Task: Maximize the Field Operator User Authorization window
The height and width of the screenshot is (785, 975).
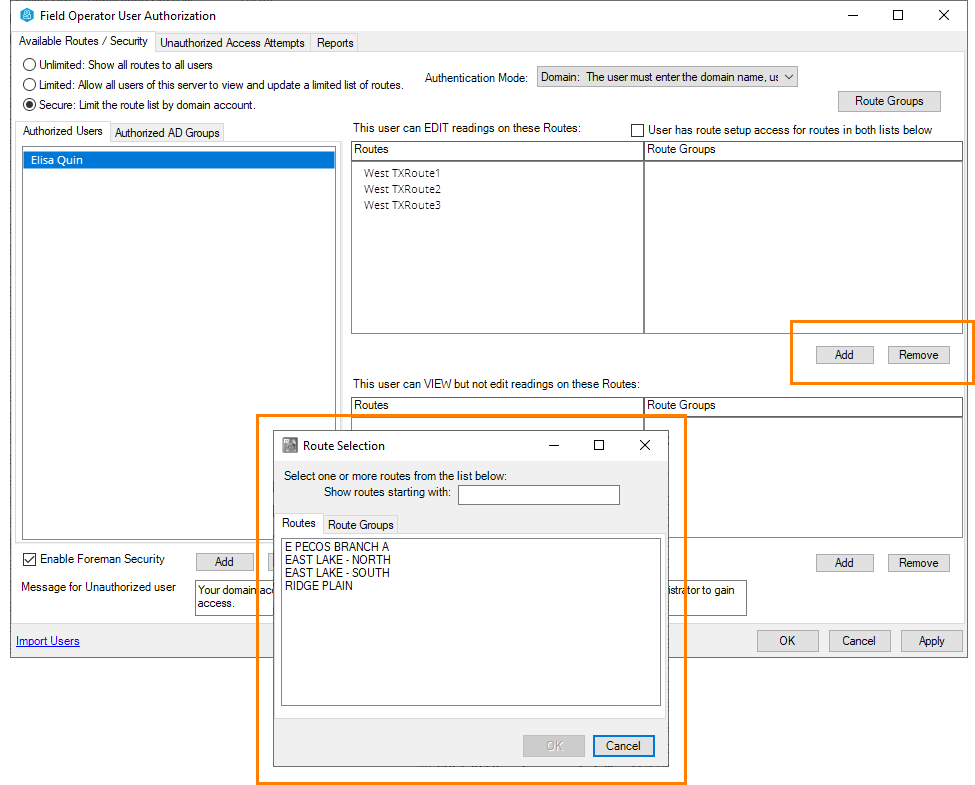Action: [898, 15]
